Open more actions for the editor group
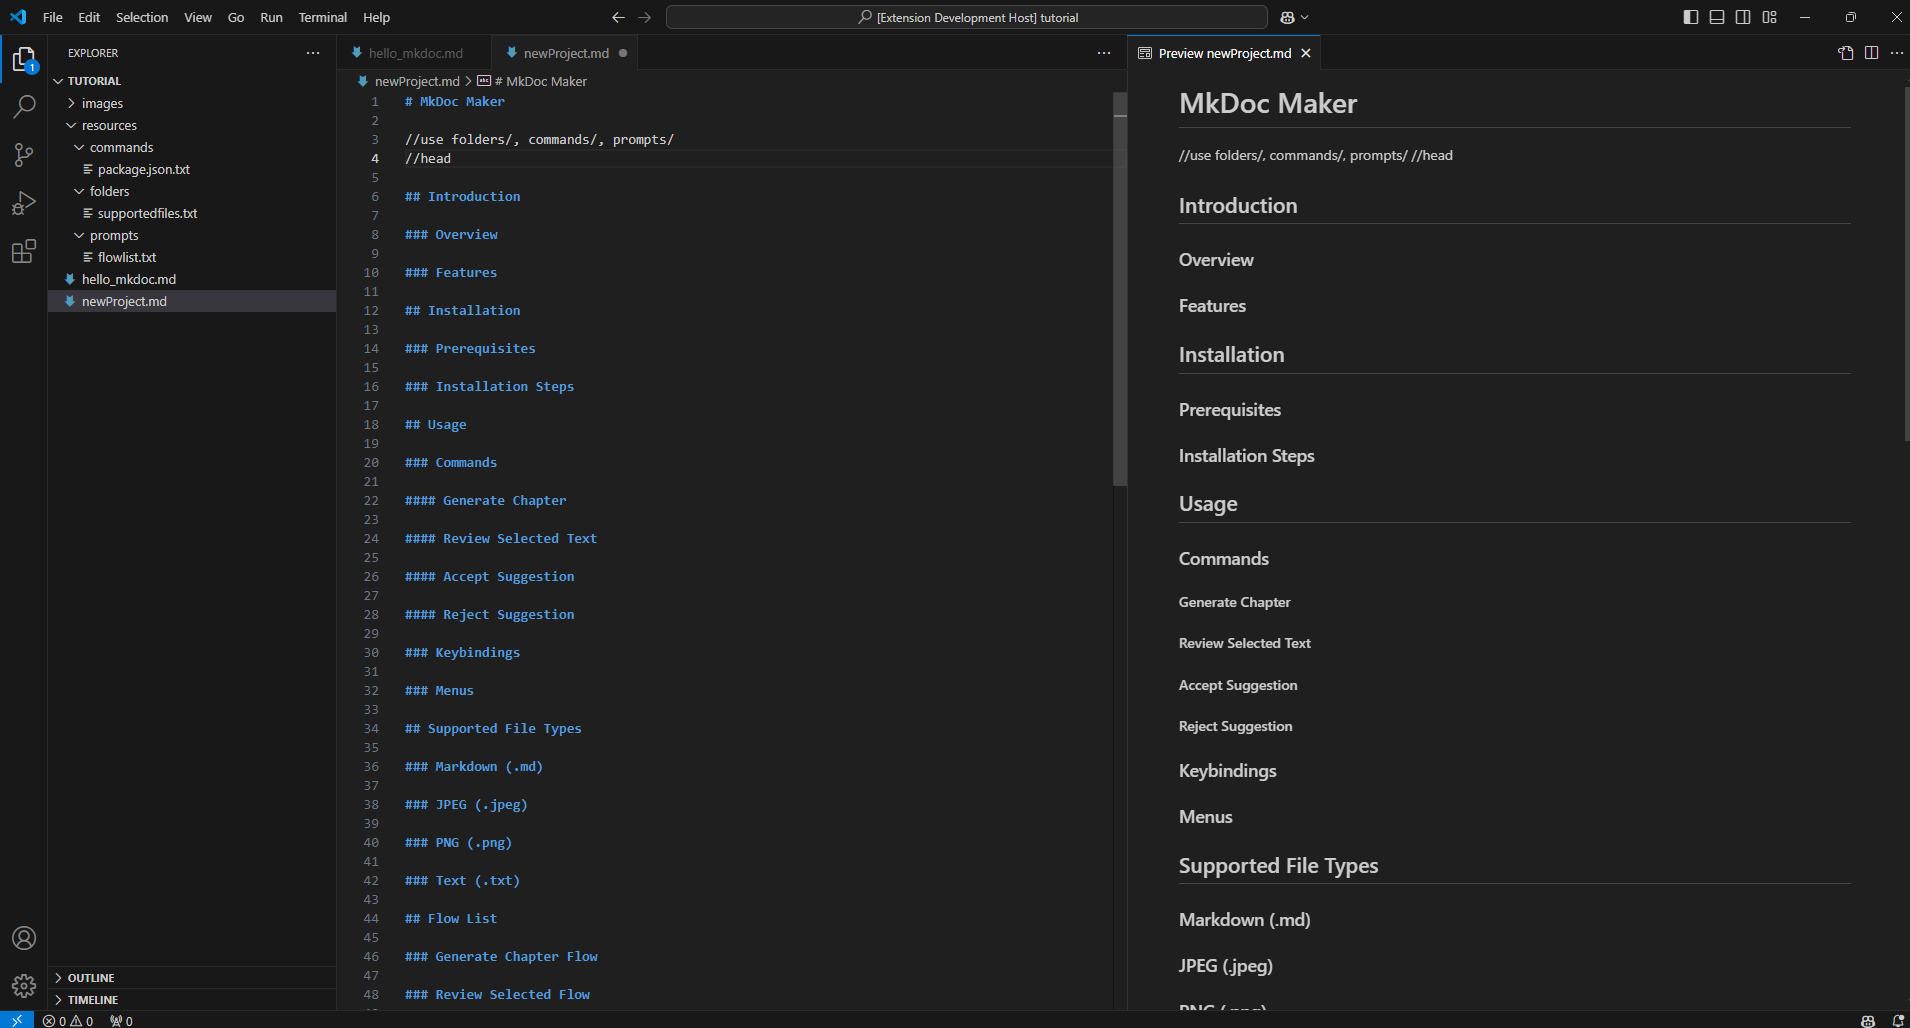This screenshot has width=1910, height=1028. pyautogui.click(x=1104, y=53)
